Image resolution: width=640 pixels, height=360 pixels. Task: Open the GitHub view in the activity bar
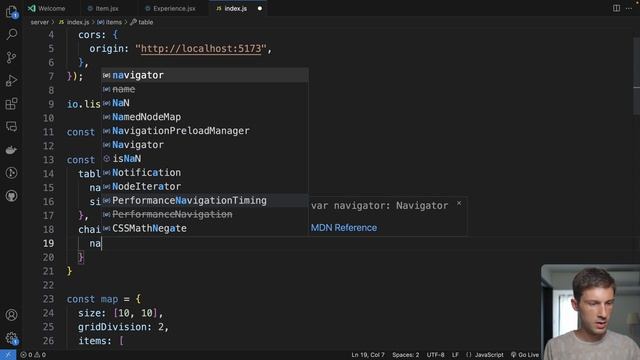click(x=11, y=196)
